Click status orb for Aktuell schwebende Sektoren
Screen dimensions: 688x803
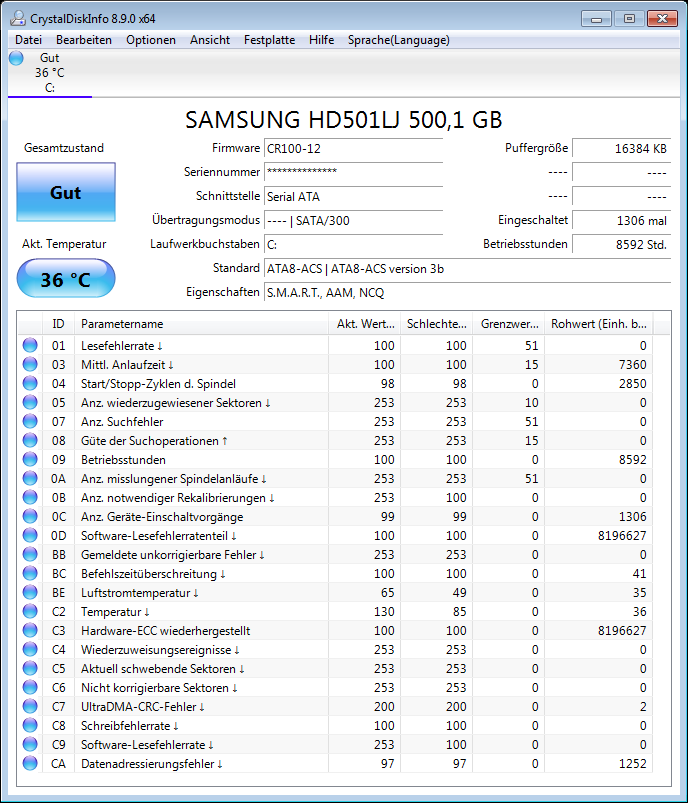pyautogui.click(x=30, y=668)
